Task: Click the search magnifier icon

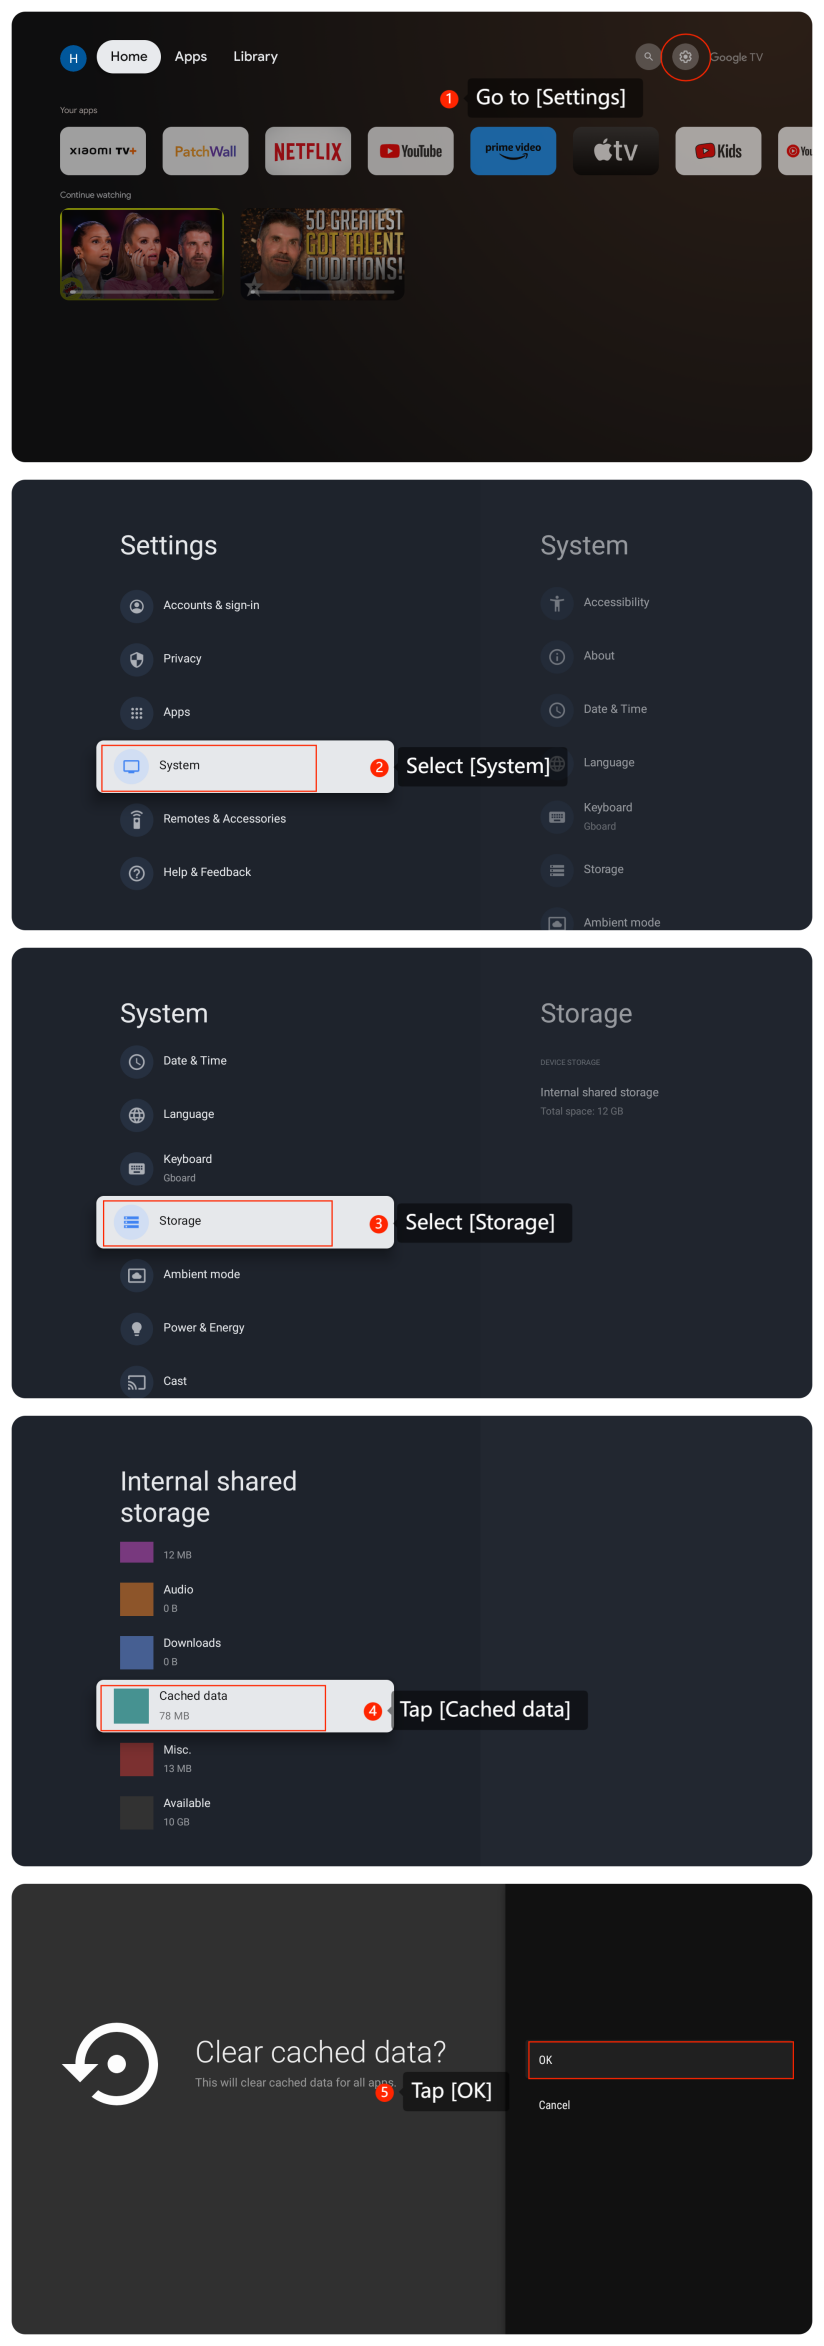Action: (648, 57)
